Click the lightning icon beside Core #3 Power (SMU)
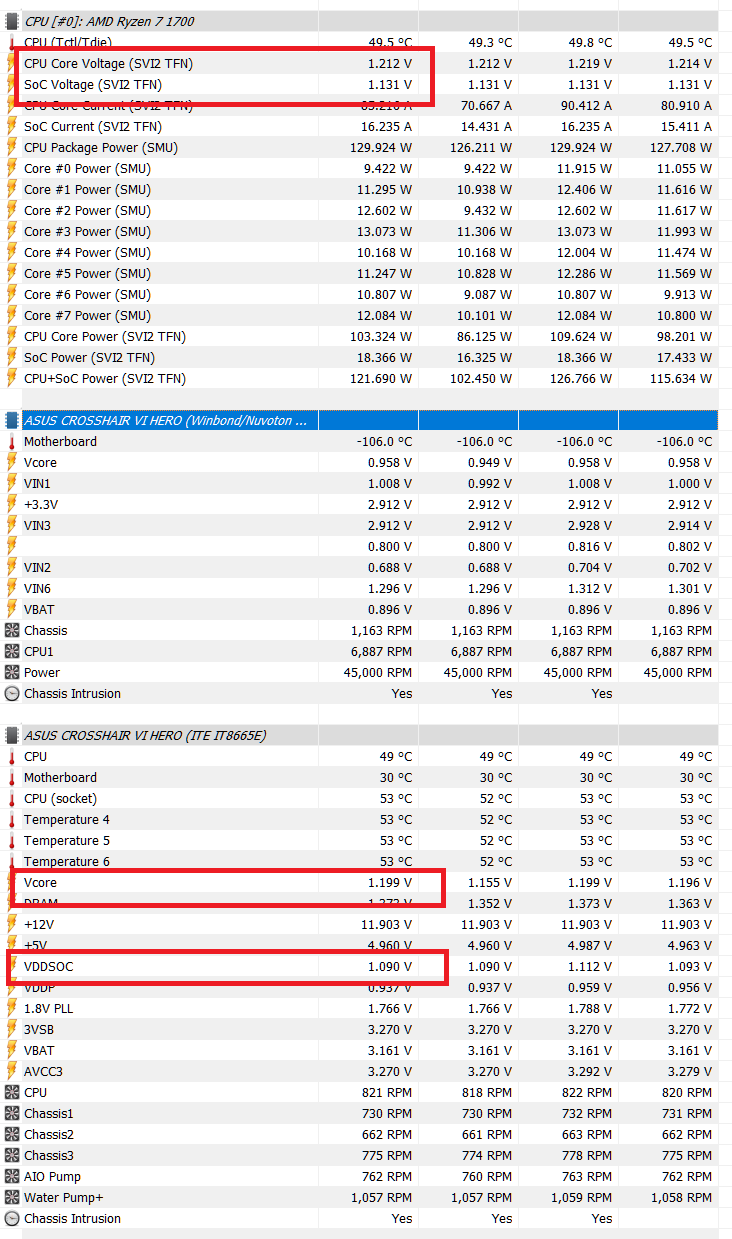Screen dimensions: 732x1239 pyautogui.click(x=12, y=231)
